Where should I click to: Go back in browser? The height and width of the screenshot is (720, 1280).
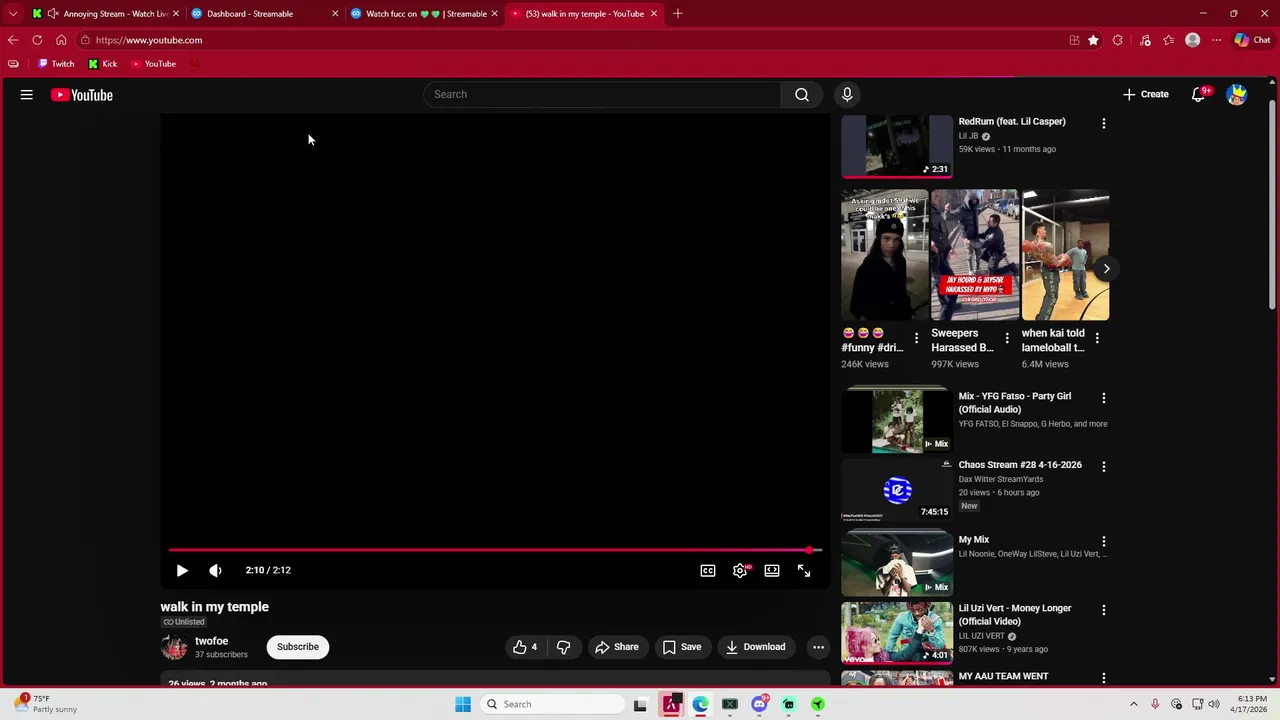(x=13, y=40)
